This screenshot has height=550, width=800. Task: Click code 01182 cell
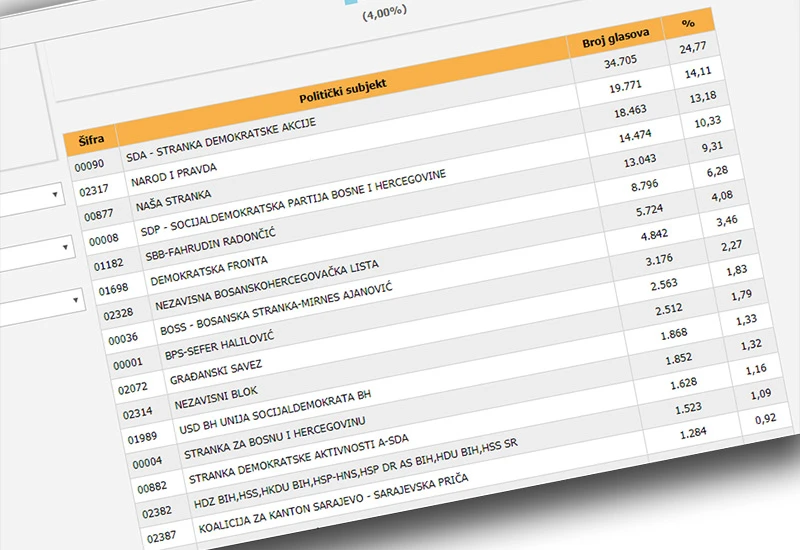[x=108, y=264]
